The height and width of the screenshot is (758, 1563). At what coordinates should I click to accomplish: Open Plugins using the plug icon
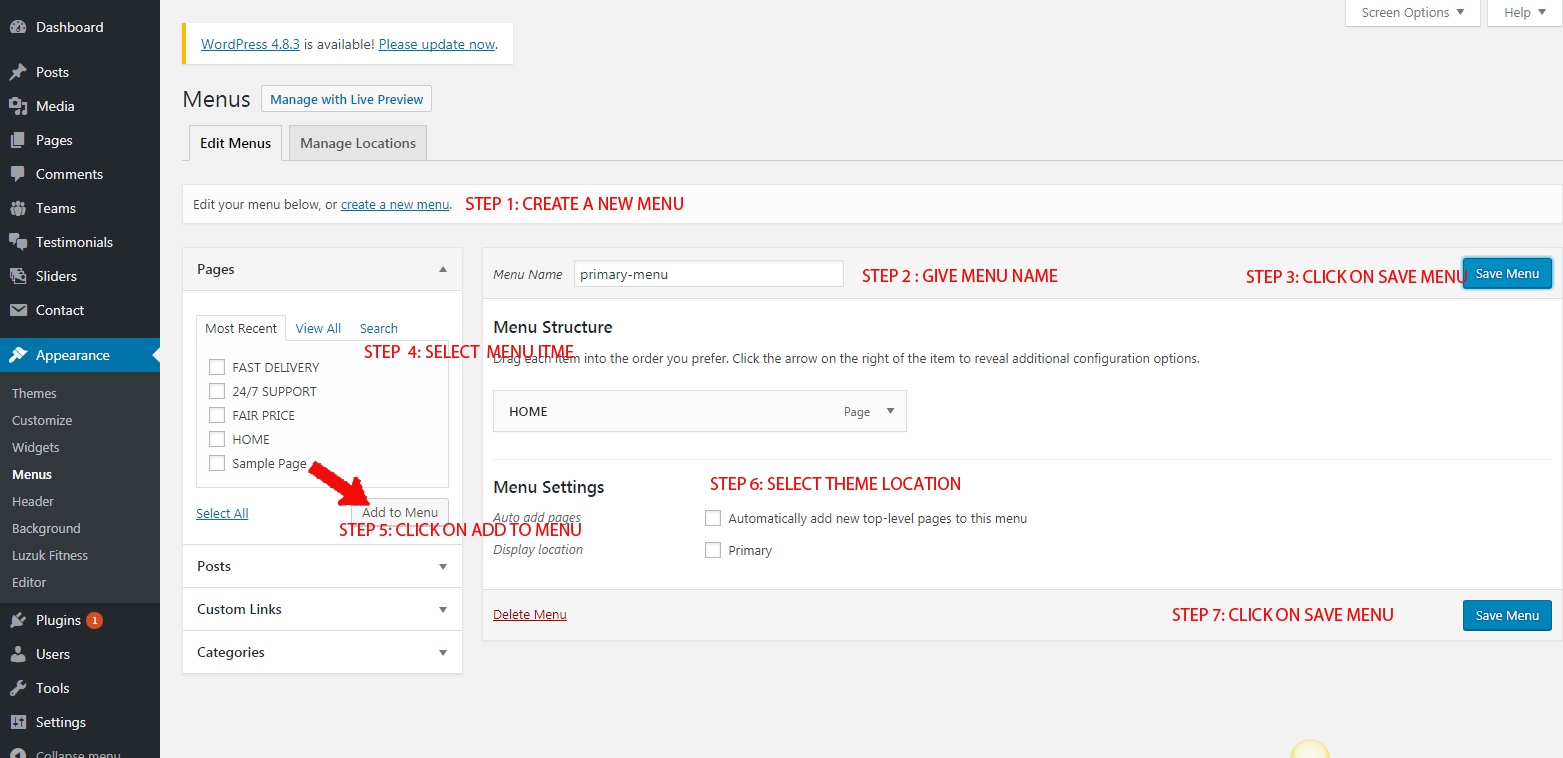coord(20,620)
